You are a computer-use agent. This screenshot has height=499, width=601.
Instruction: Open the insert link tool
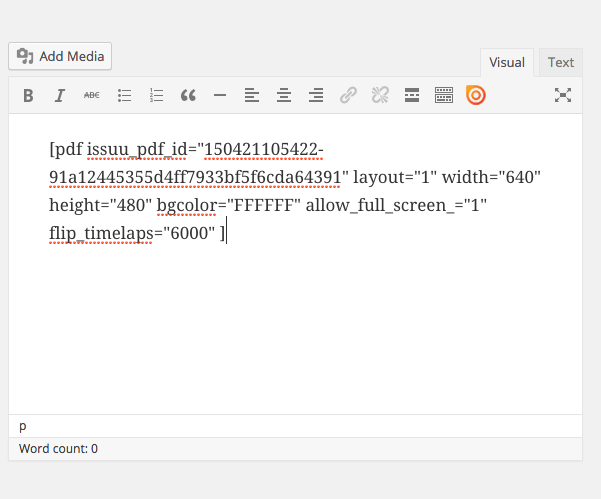tap(348, 95)
